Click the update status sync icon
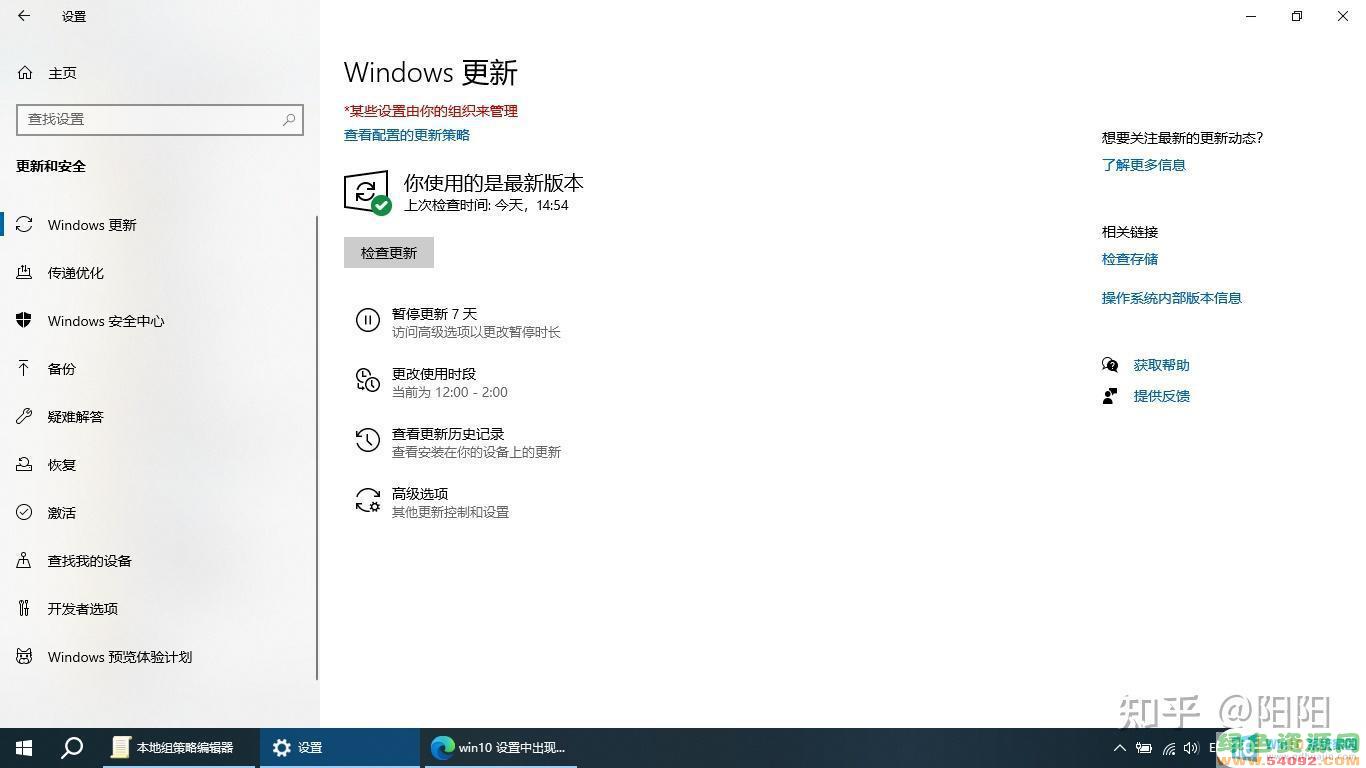 click(x=367, y=192)
